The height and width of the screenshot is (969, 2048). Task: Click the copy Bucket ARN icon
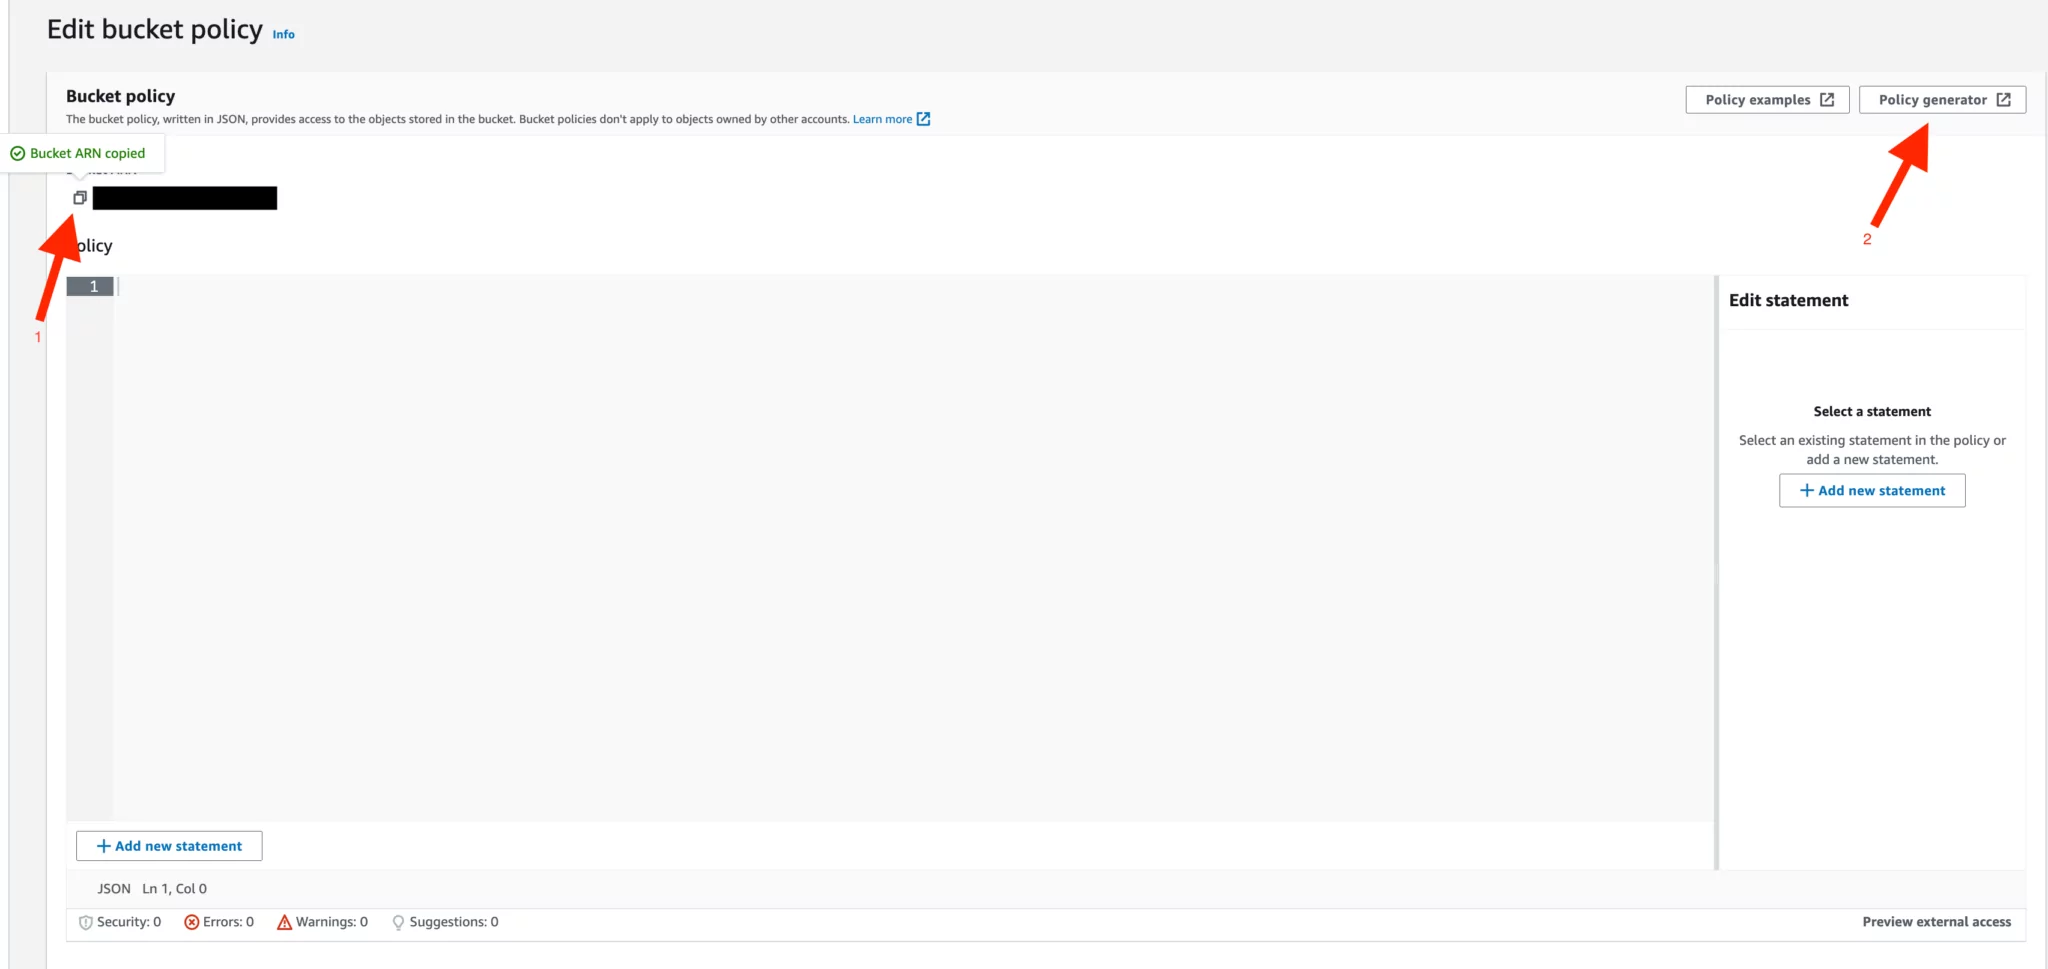(x=80, y=198)
